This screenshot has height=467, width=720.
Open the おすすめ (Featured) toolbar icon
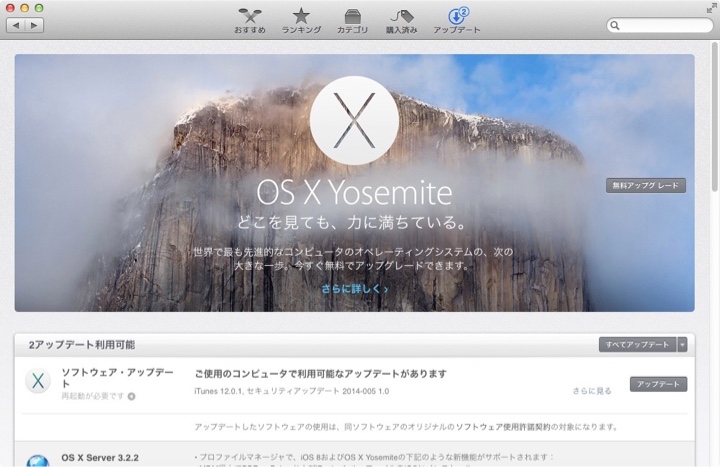(x=250, y=21)
